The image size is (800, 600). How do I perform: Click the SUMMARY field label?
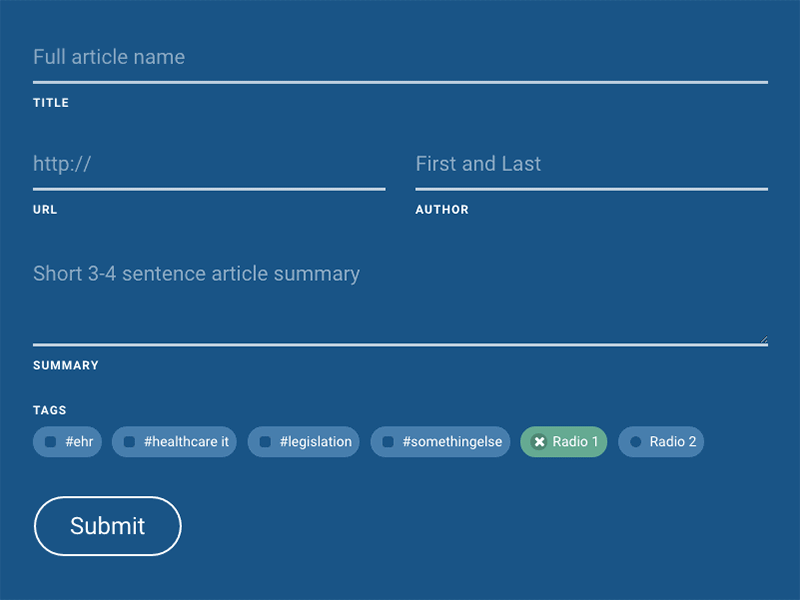[66, 366]
